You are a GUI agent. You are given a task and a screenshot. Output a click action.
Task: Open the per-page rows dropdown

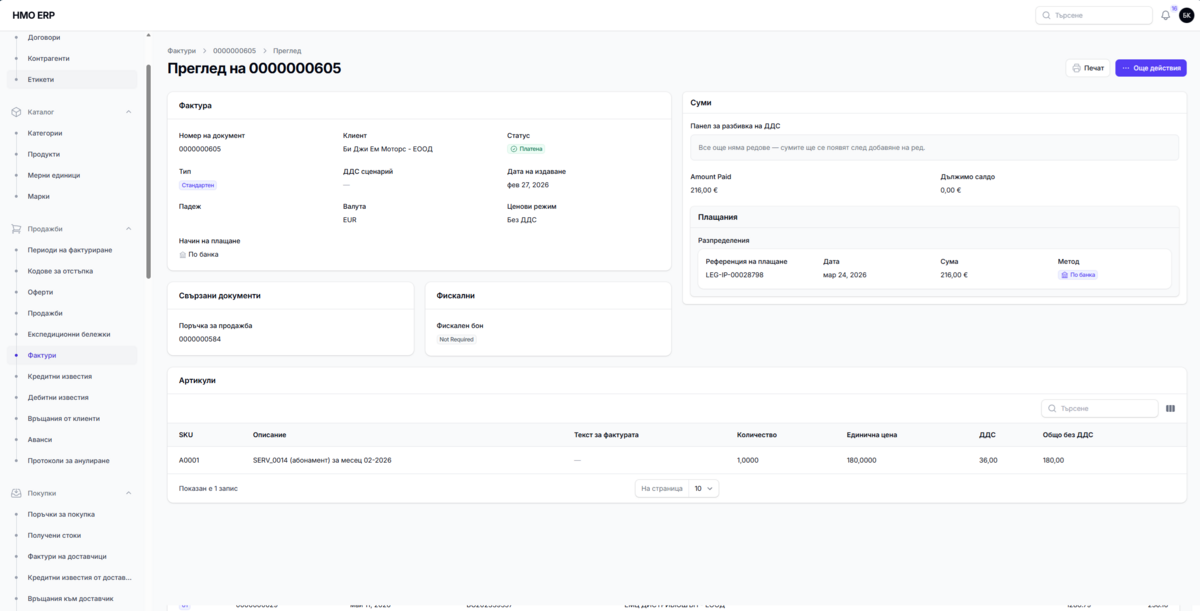pyautogui.click(x=704, y=488)
